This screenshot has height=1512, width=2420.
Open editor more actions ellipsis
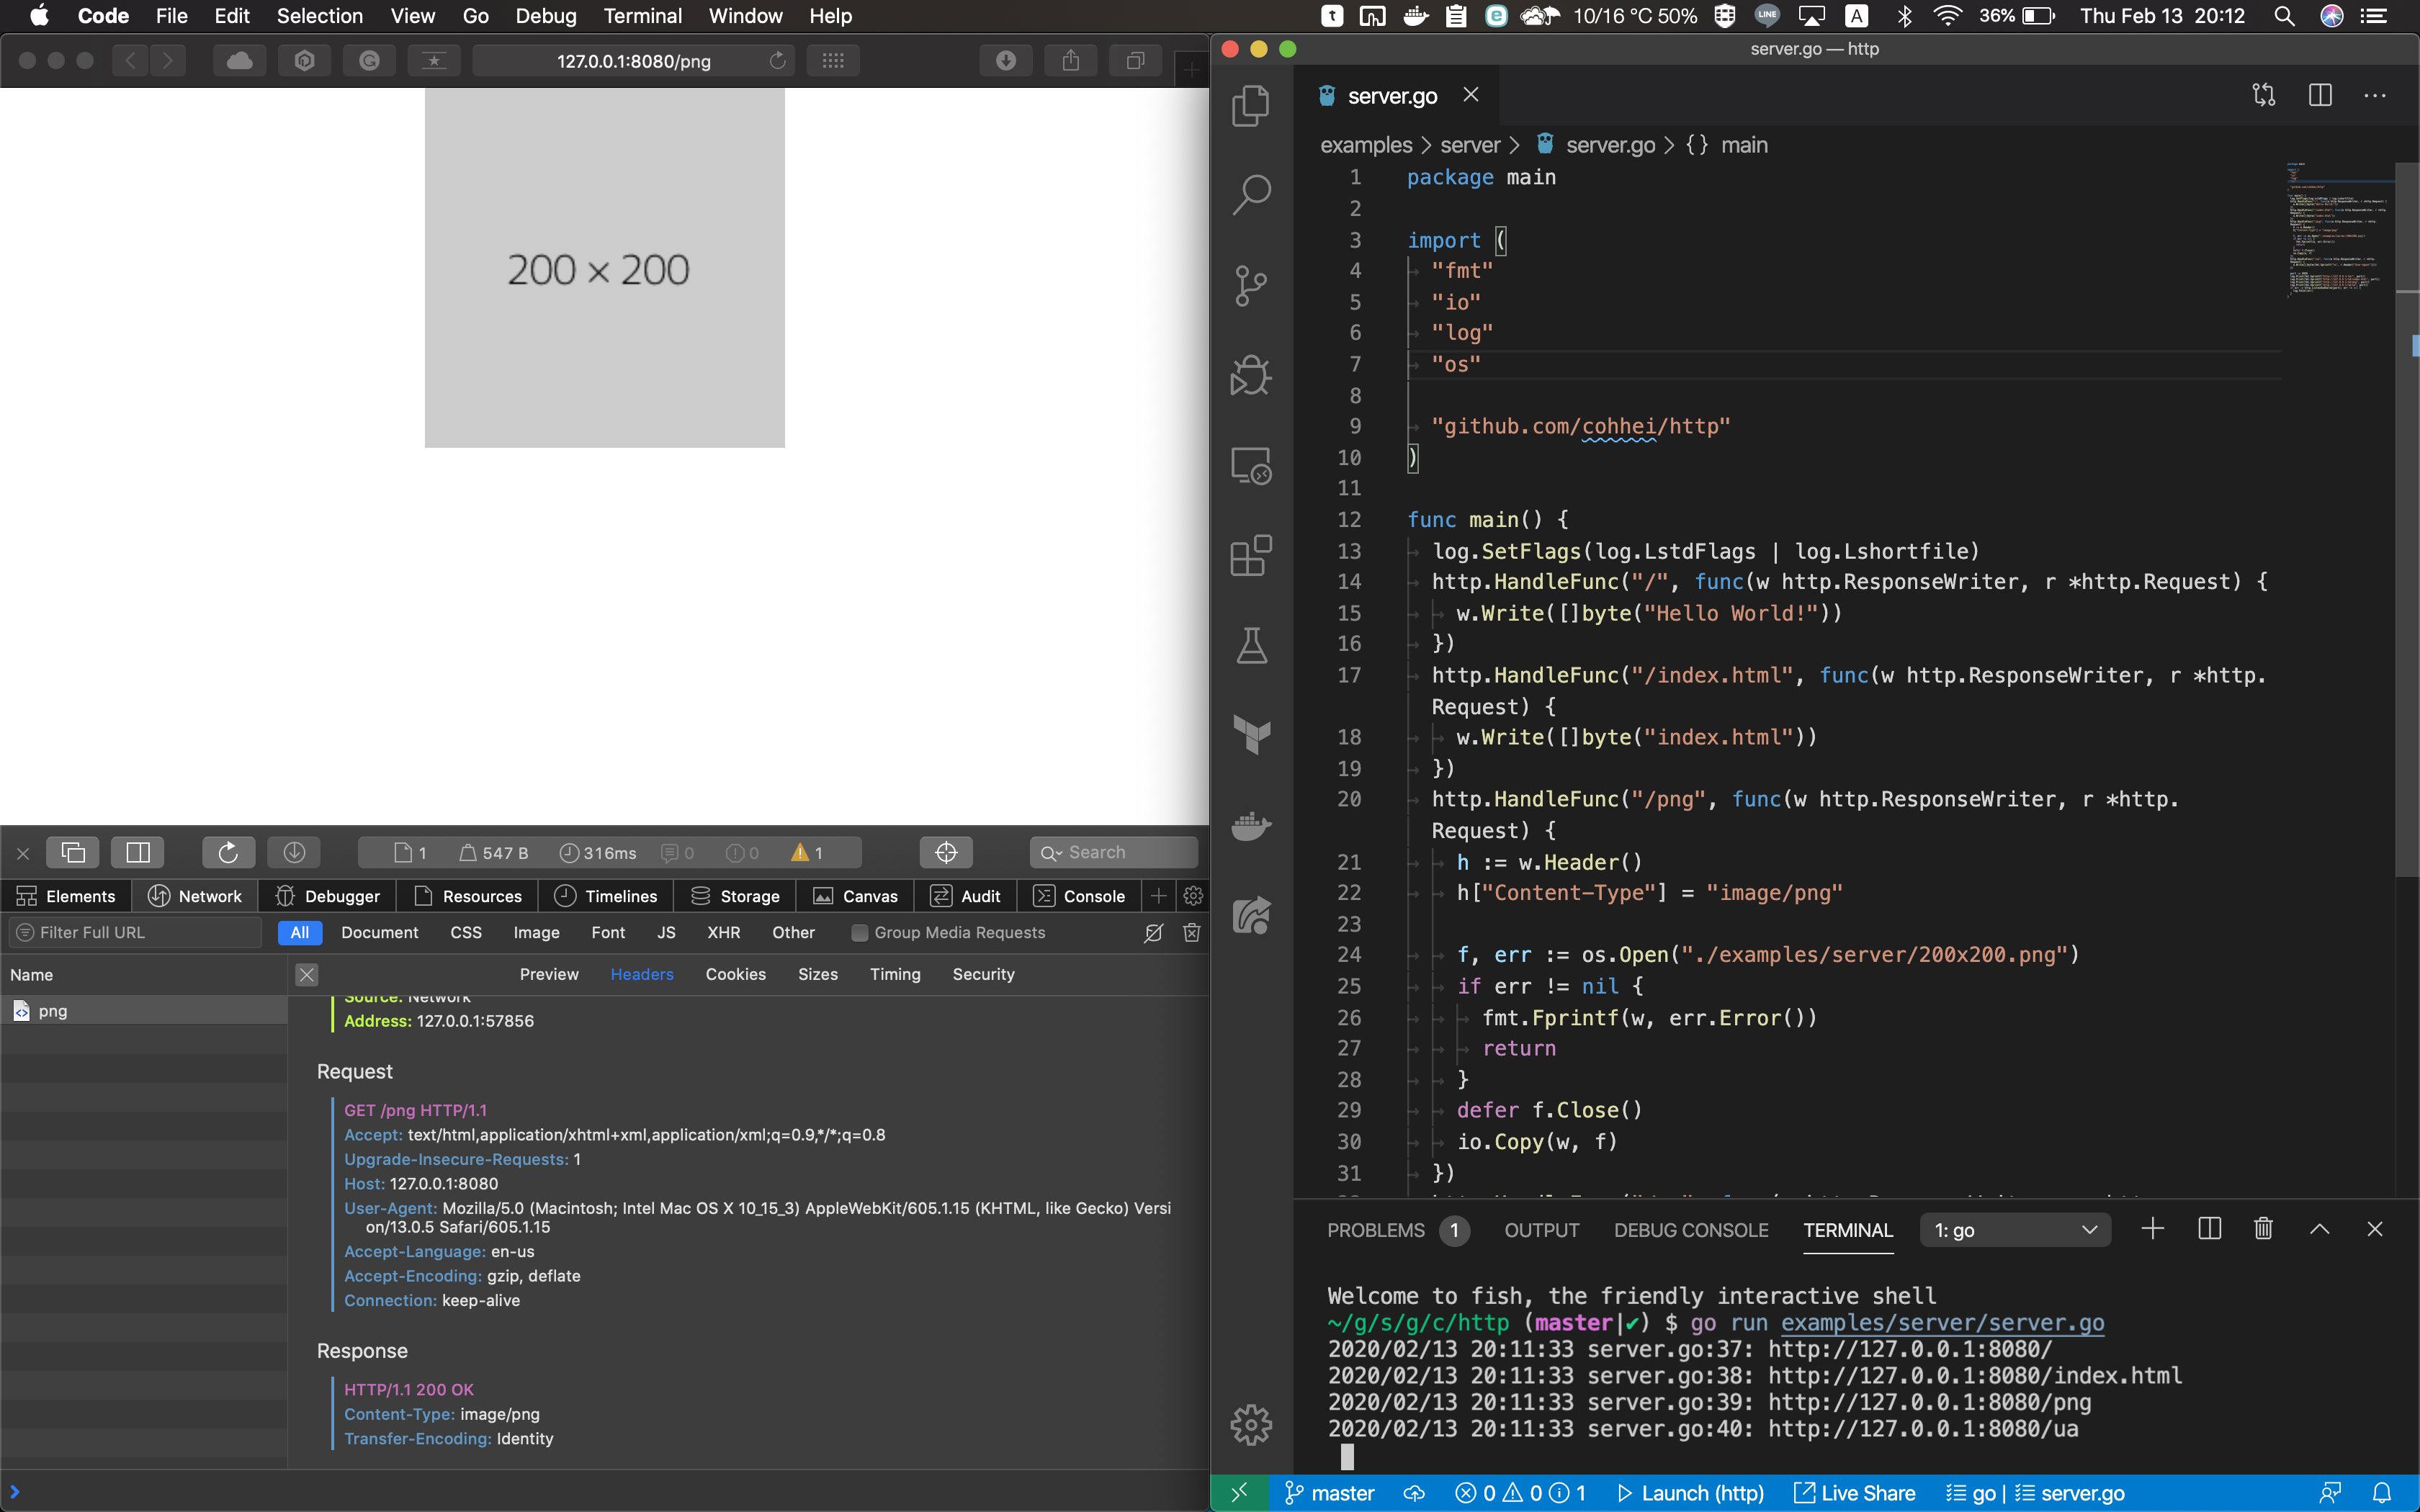[x=2375, y=95]
